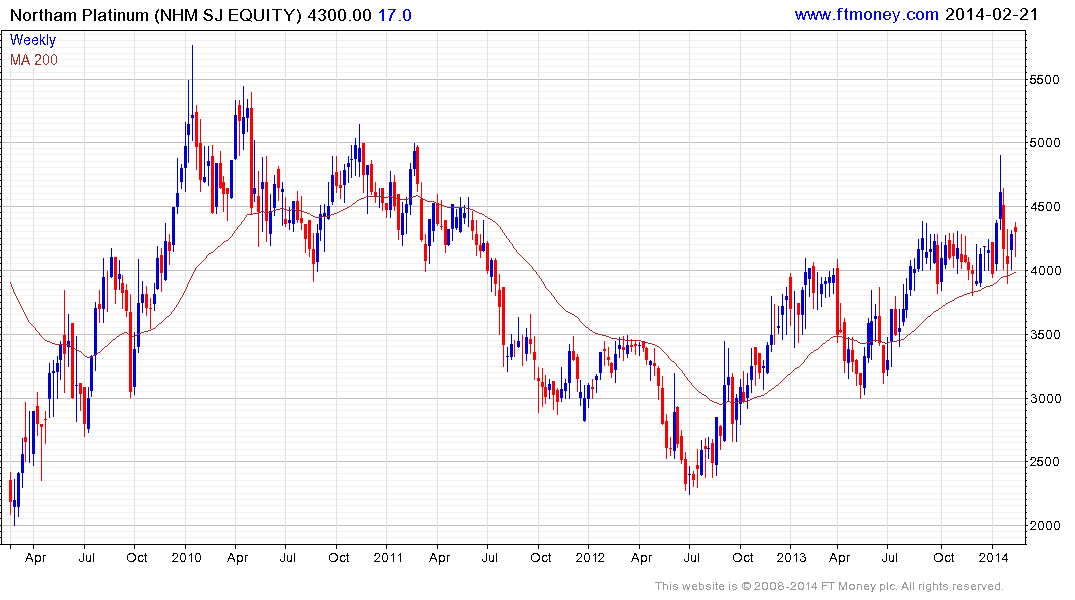Click the 3500 price axis label

[x=1045, y=335]
